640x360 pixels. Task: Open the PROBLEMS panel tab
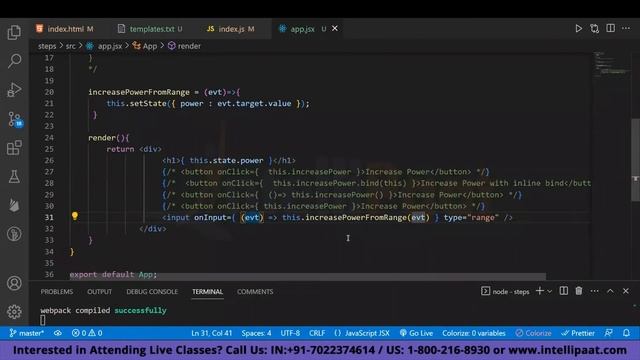57,291
